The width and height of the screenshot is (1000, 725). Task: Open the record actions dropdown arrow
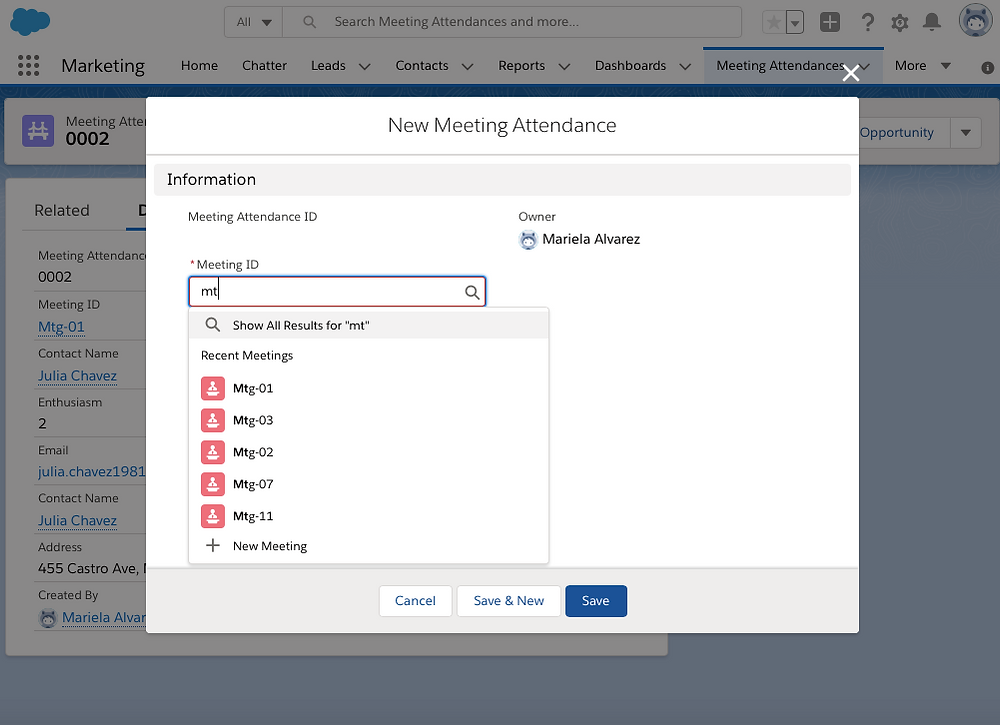[x=966, y=133]
